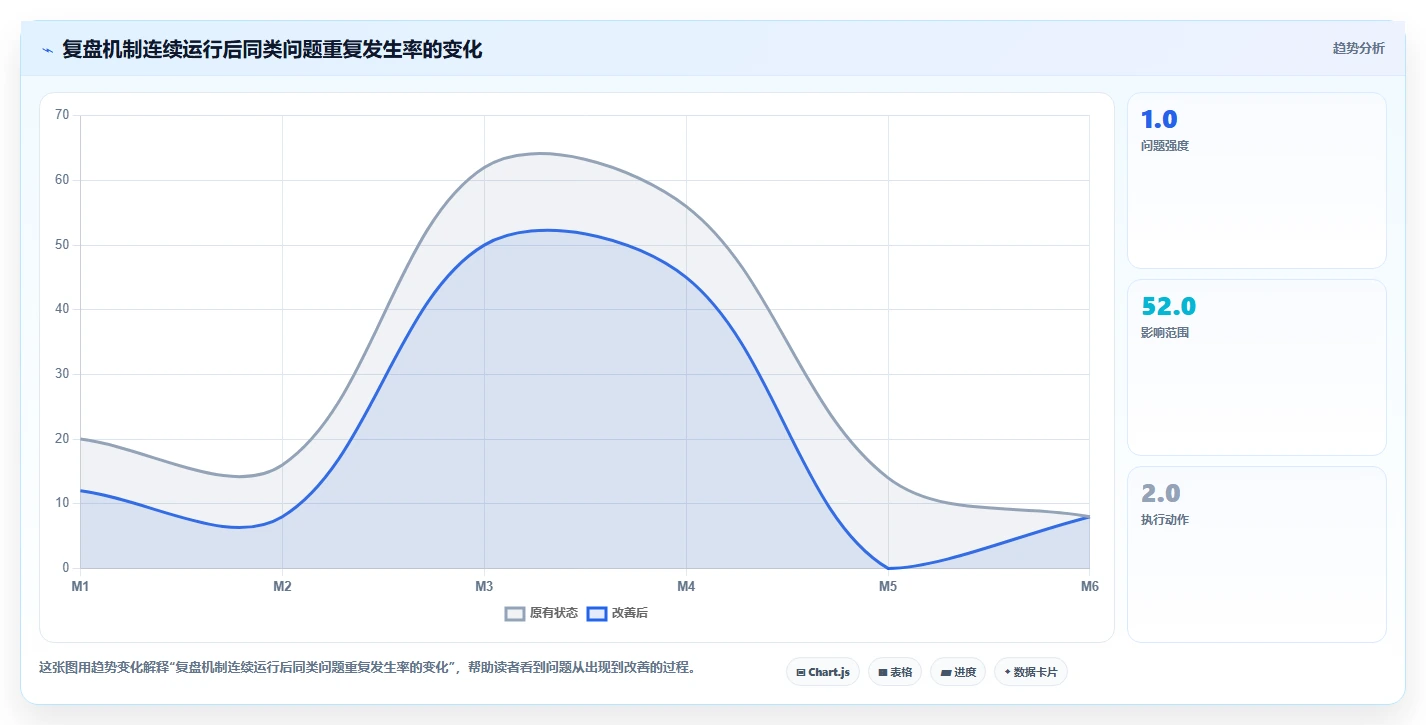The height and width of the screenshot is (725, 1426).
Task: Select the 表格 tag chip
Action: tap(895, 672)
